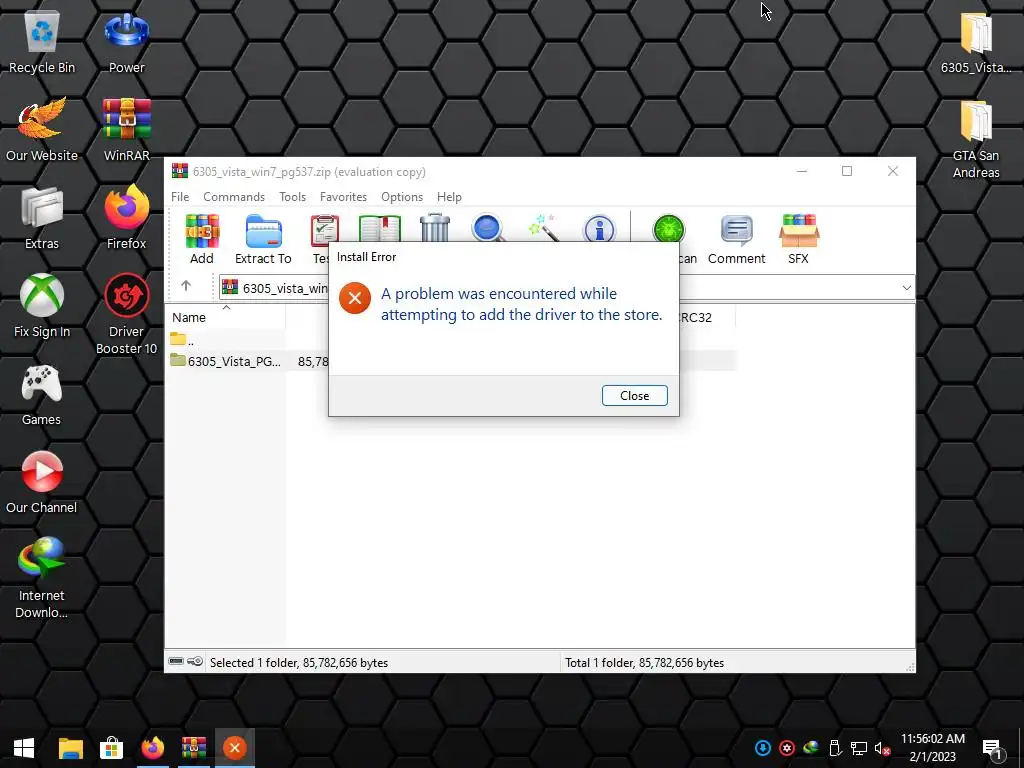Click the drive icon in status bar
The height and width of the screenshot is (768, 1024).
[176, 662]
